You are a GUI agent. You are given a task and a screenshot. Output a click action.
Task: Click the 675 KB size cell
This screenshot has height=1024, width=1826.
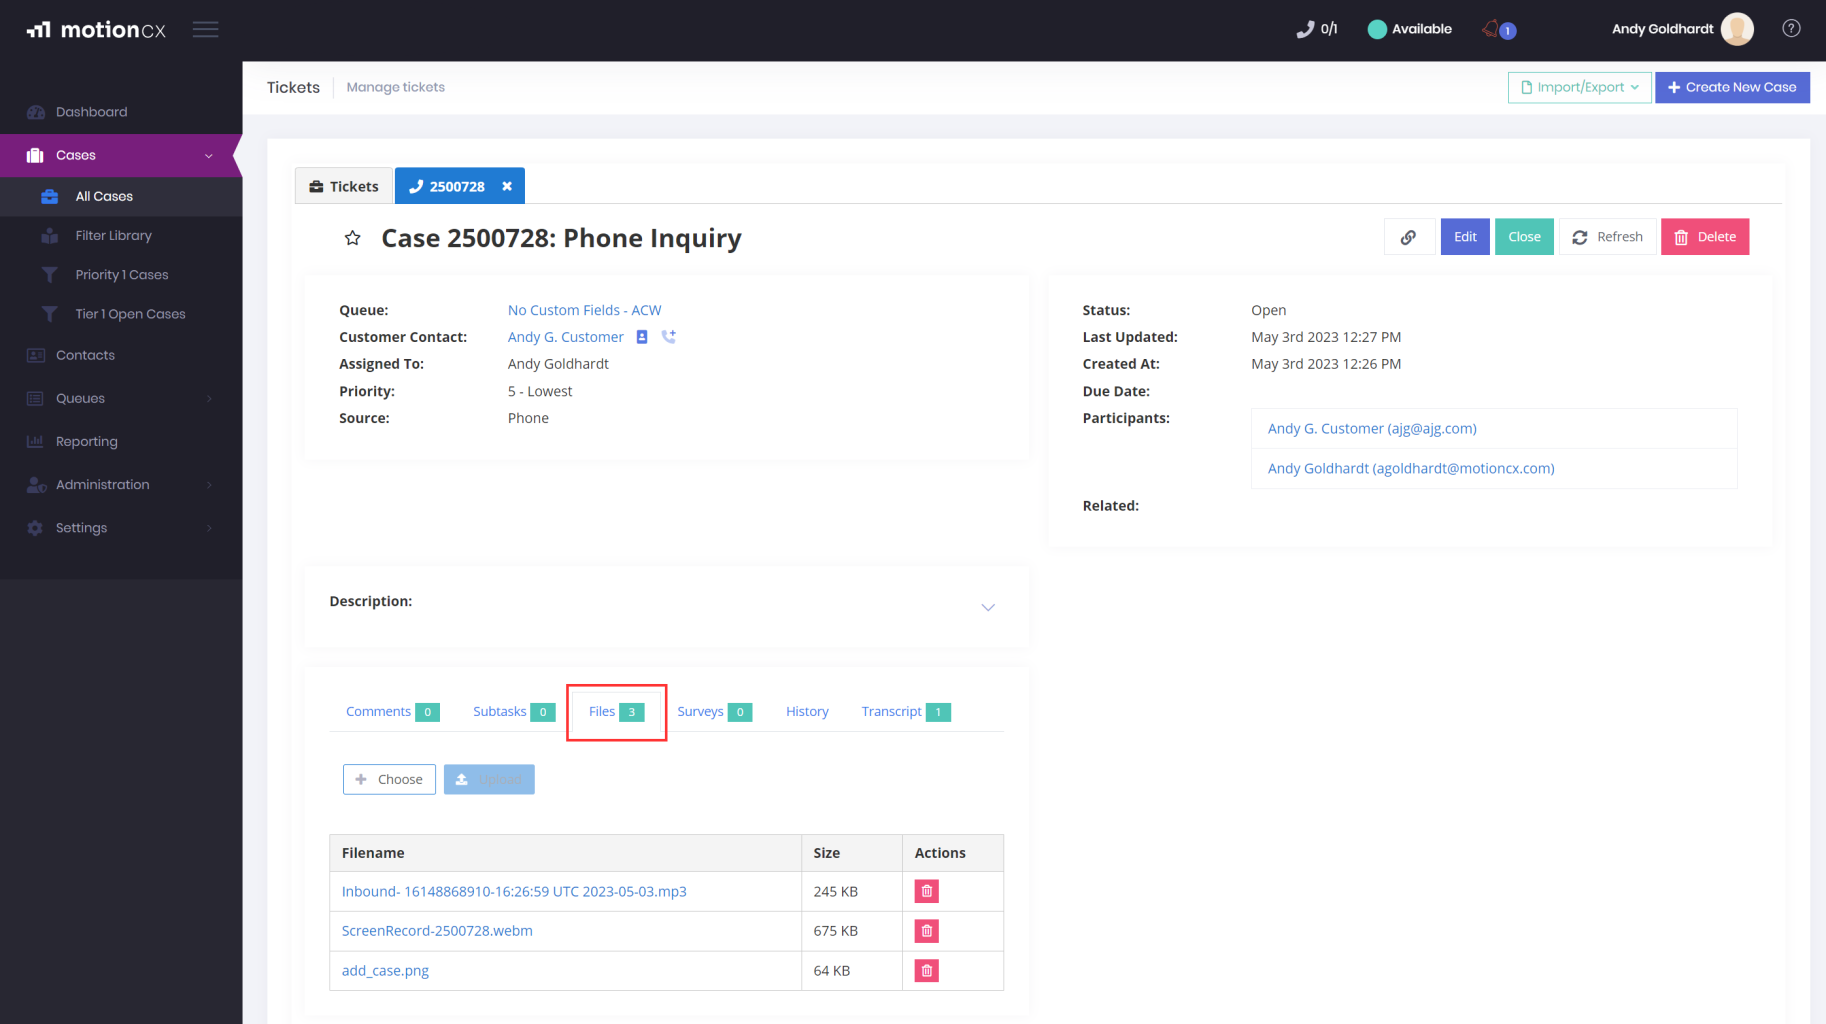(x=851, y=931)
